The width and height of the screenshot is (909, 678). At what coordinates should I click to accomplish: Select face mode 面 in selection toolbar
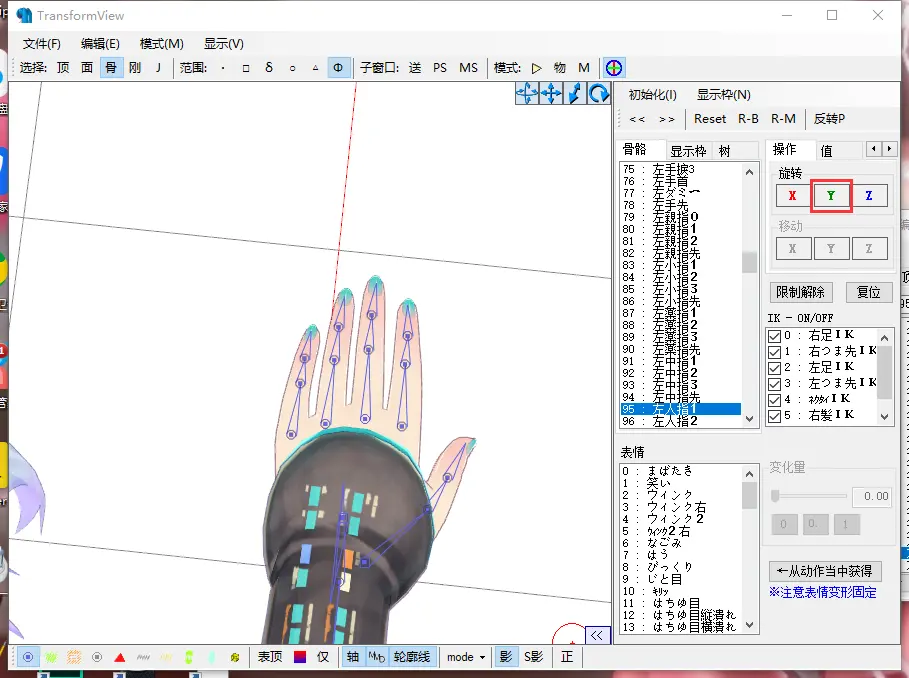[86, 68]
